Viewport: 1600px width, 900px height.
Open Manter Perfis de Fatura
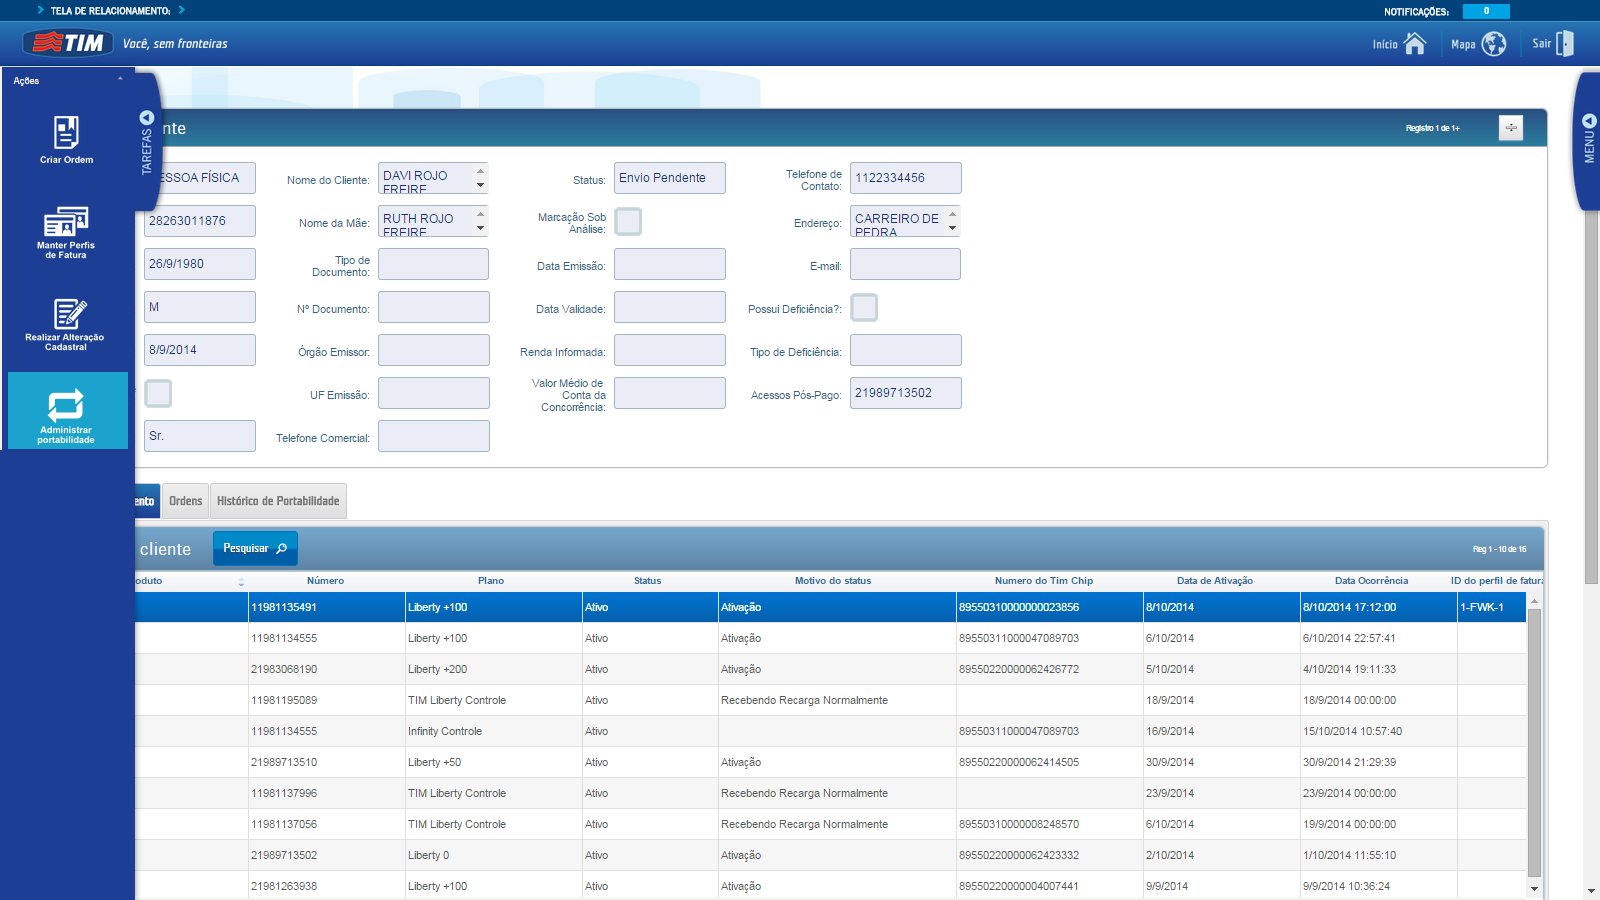tap(66, 232)
